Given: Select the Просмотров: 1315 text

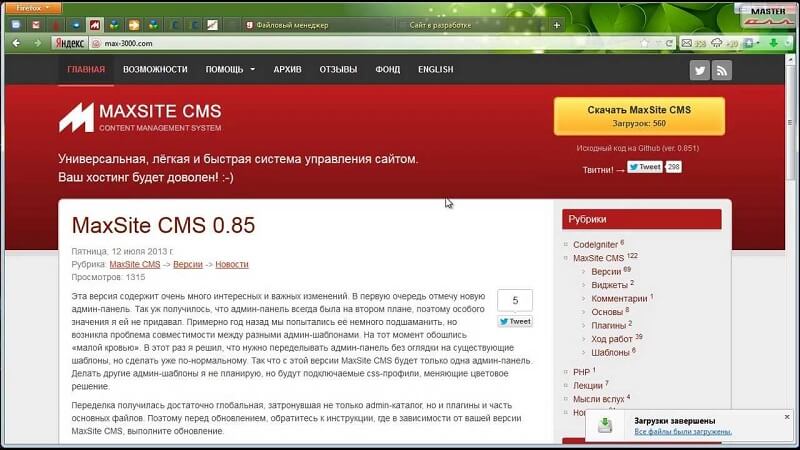Looking at the screenshot, I should click(x=108, y=277).
